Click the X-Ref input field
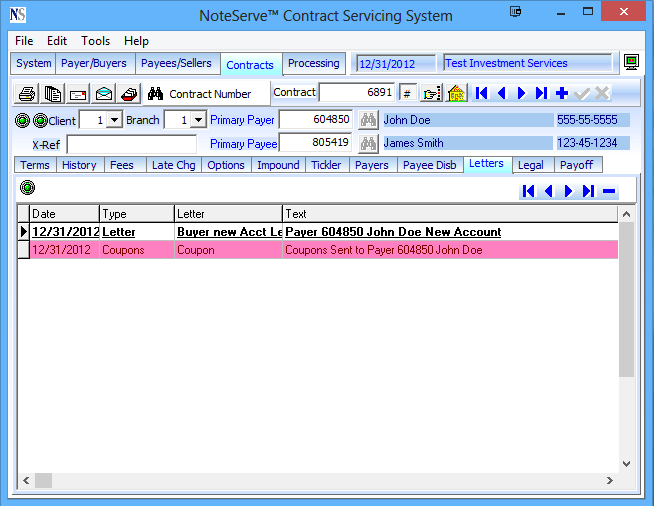The image size is (654, 506). pyautogui.click(x=132, y=144)
